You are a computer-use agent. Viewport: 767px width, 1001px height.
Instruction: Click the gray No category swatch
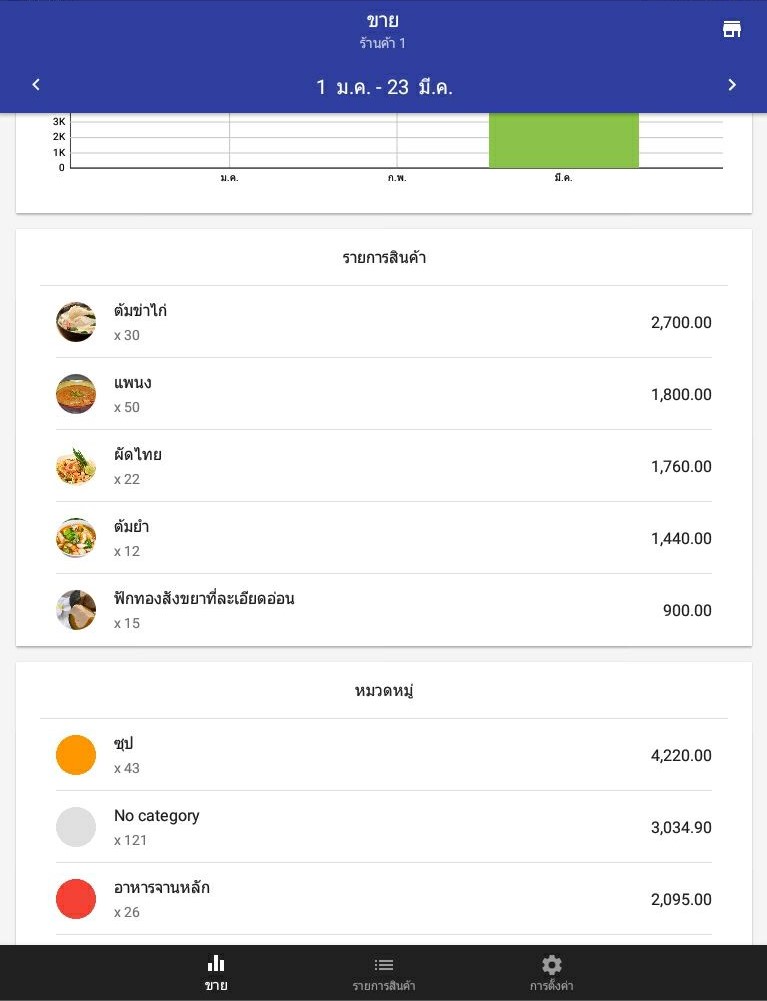pyautogui.click(x=76, y=827)
